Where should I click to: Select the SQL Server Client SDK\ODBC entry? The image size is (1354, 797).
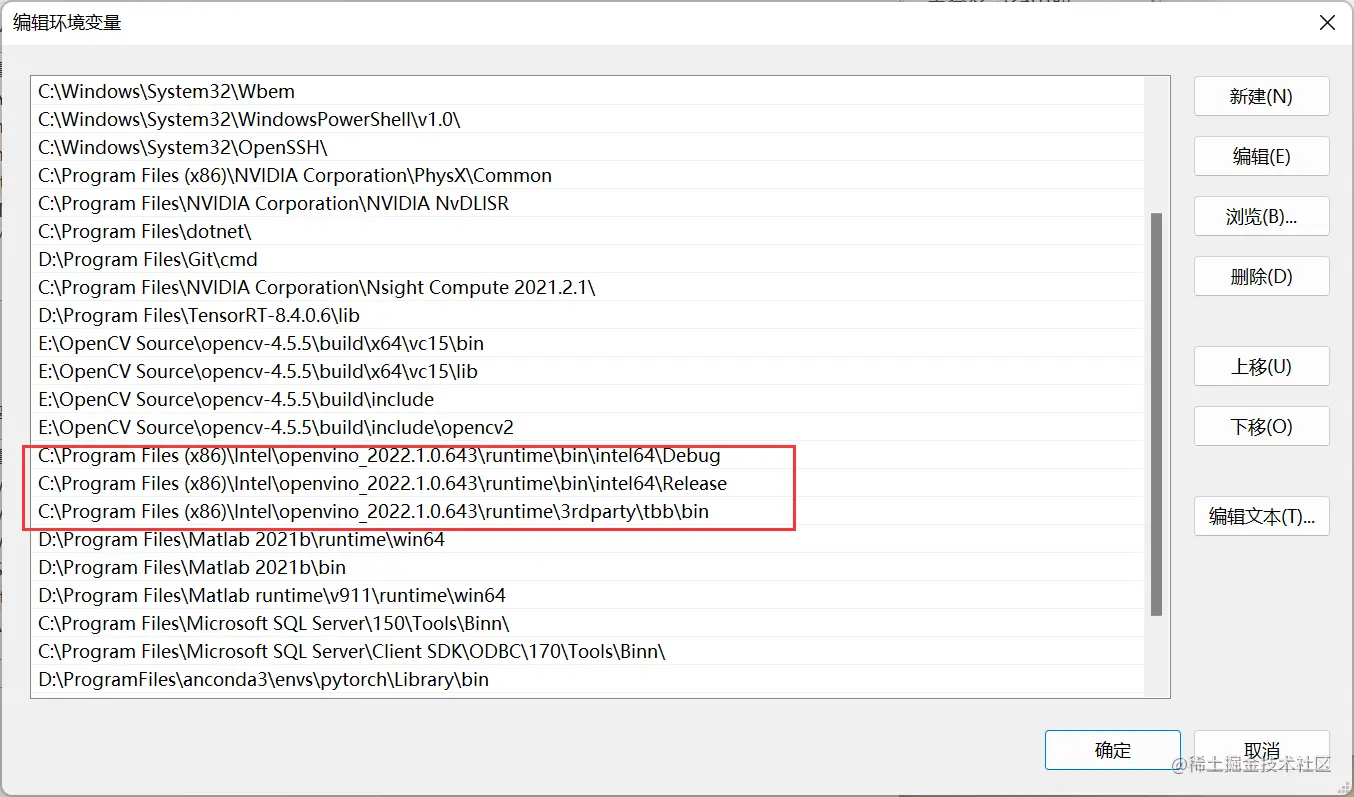(587, 651)
